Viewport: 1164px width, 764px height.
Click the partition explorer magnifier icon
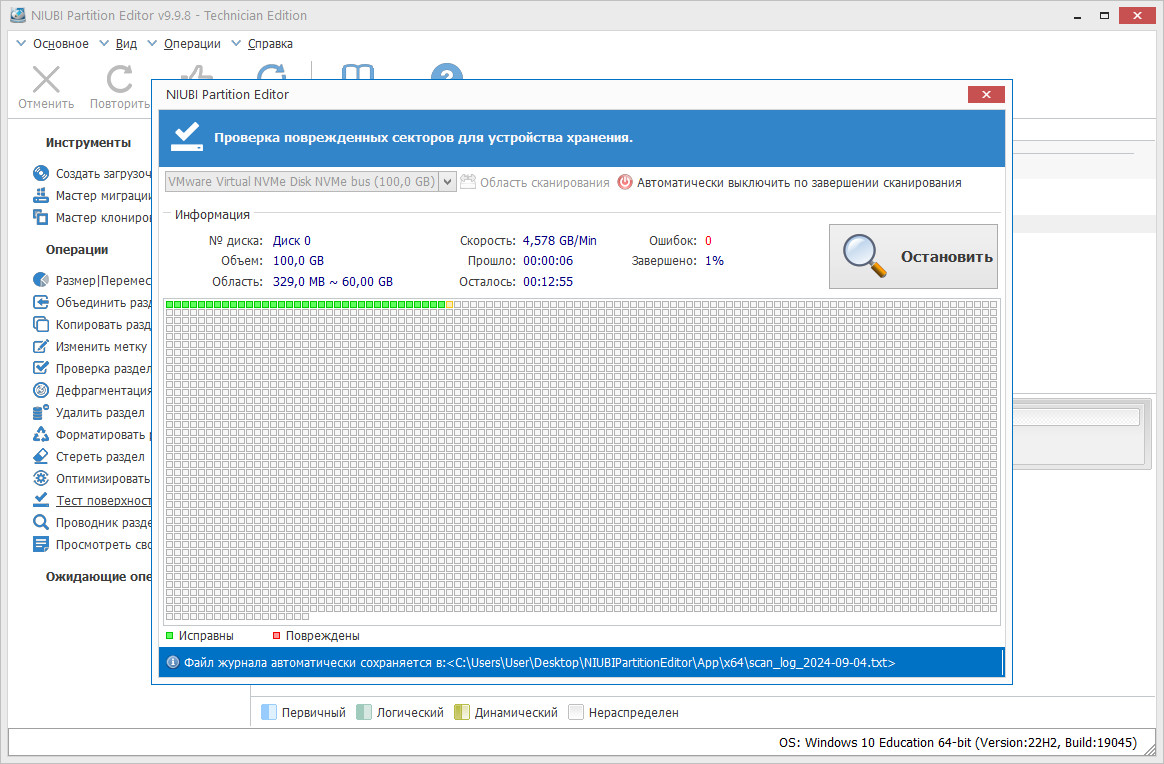pos(41,523)
